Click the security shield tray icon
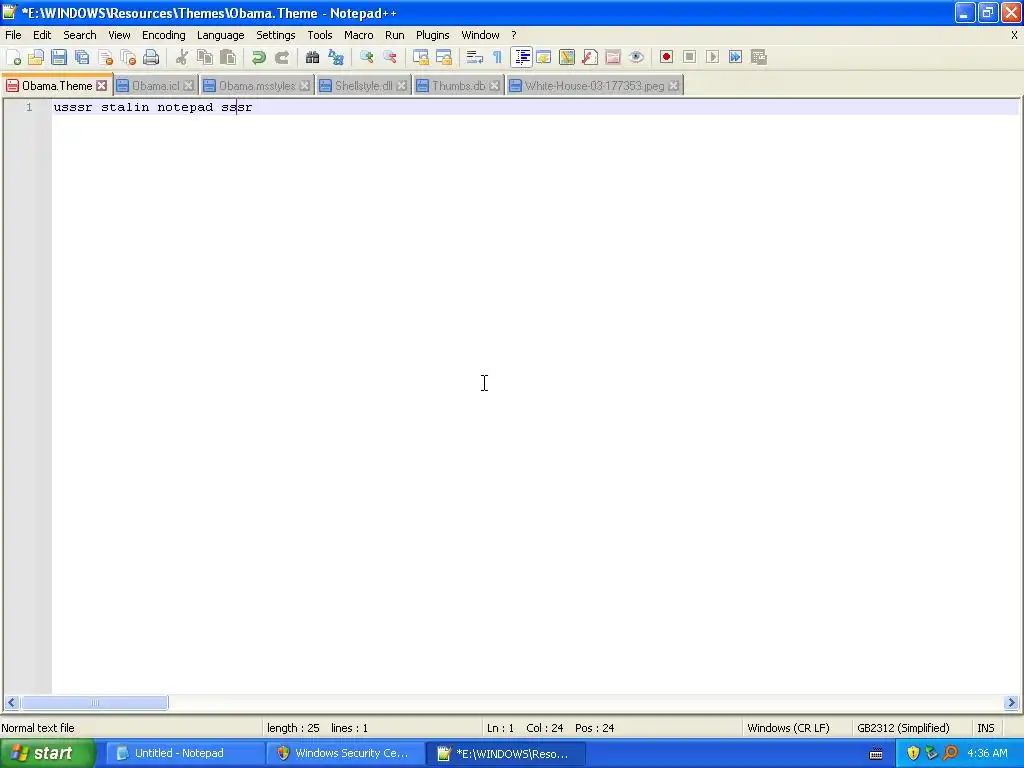The width and height of the screenshot is (1024, 768). pos(913,753)
